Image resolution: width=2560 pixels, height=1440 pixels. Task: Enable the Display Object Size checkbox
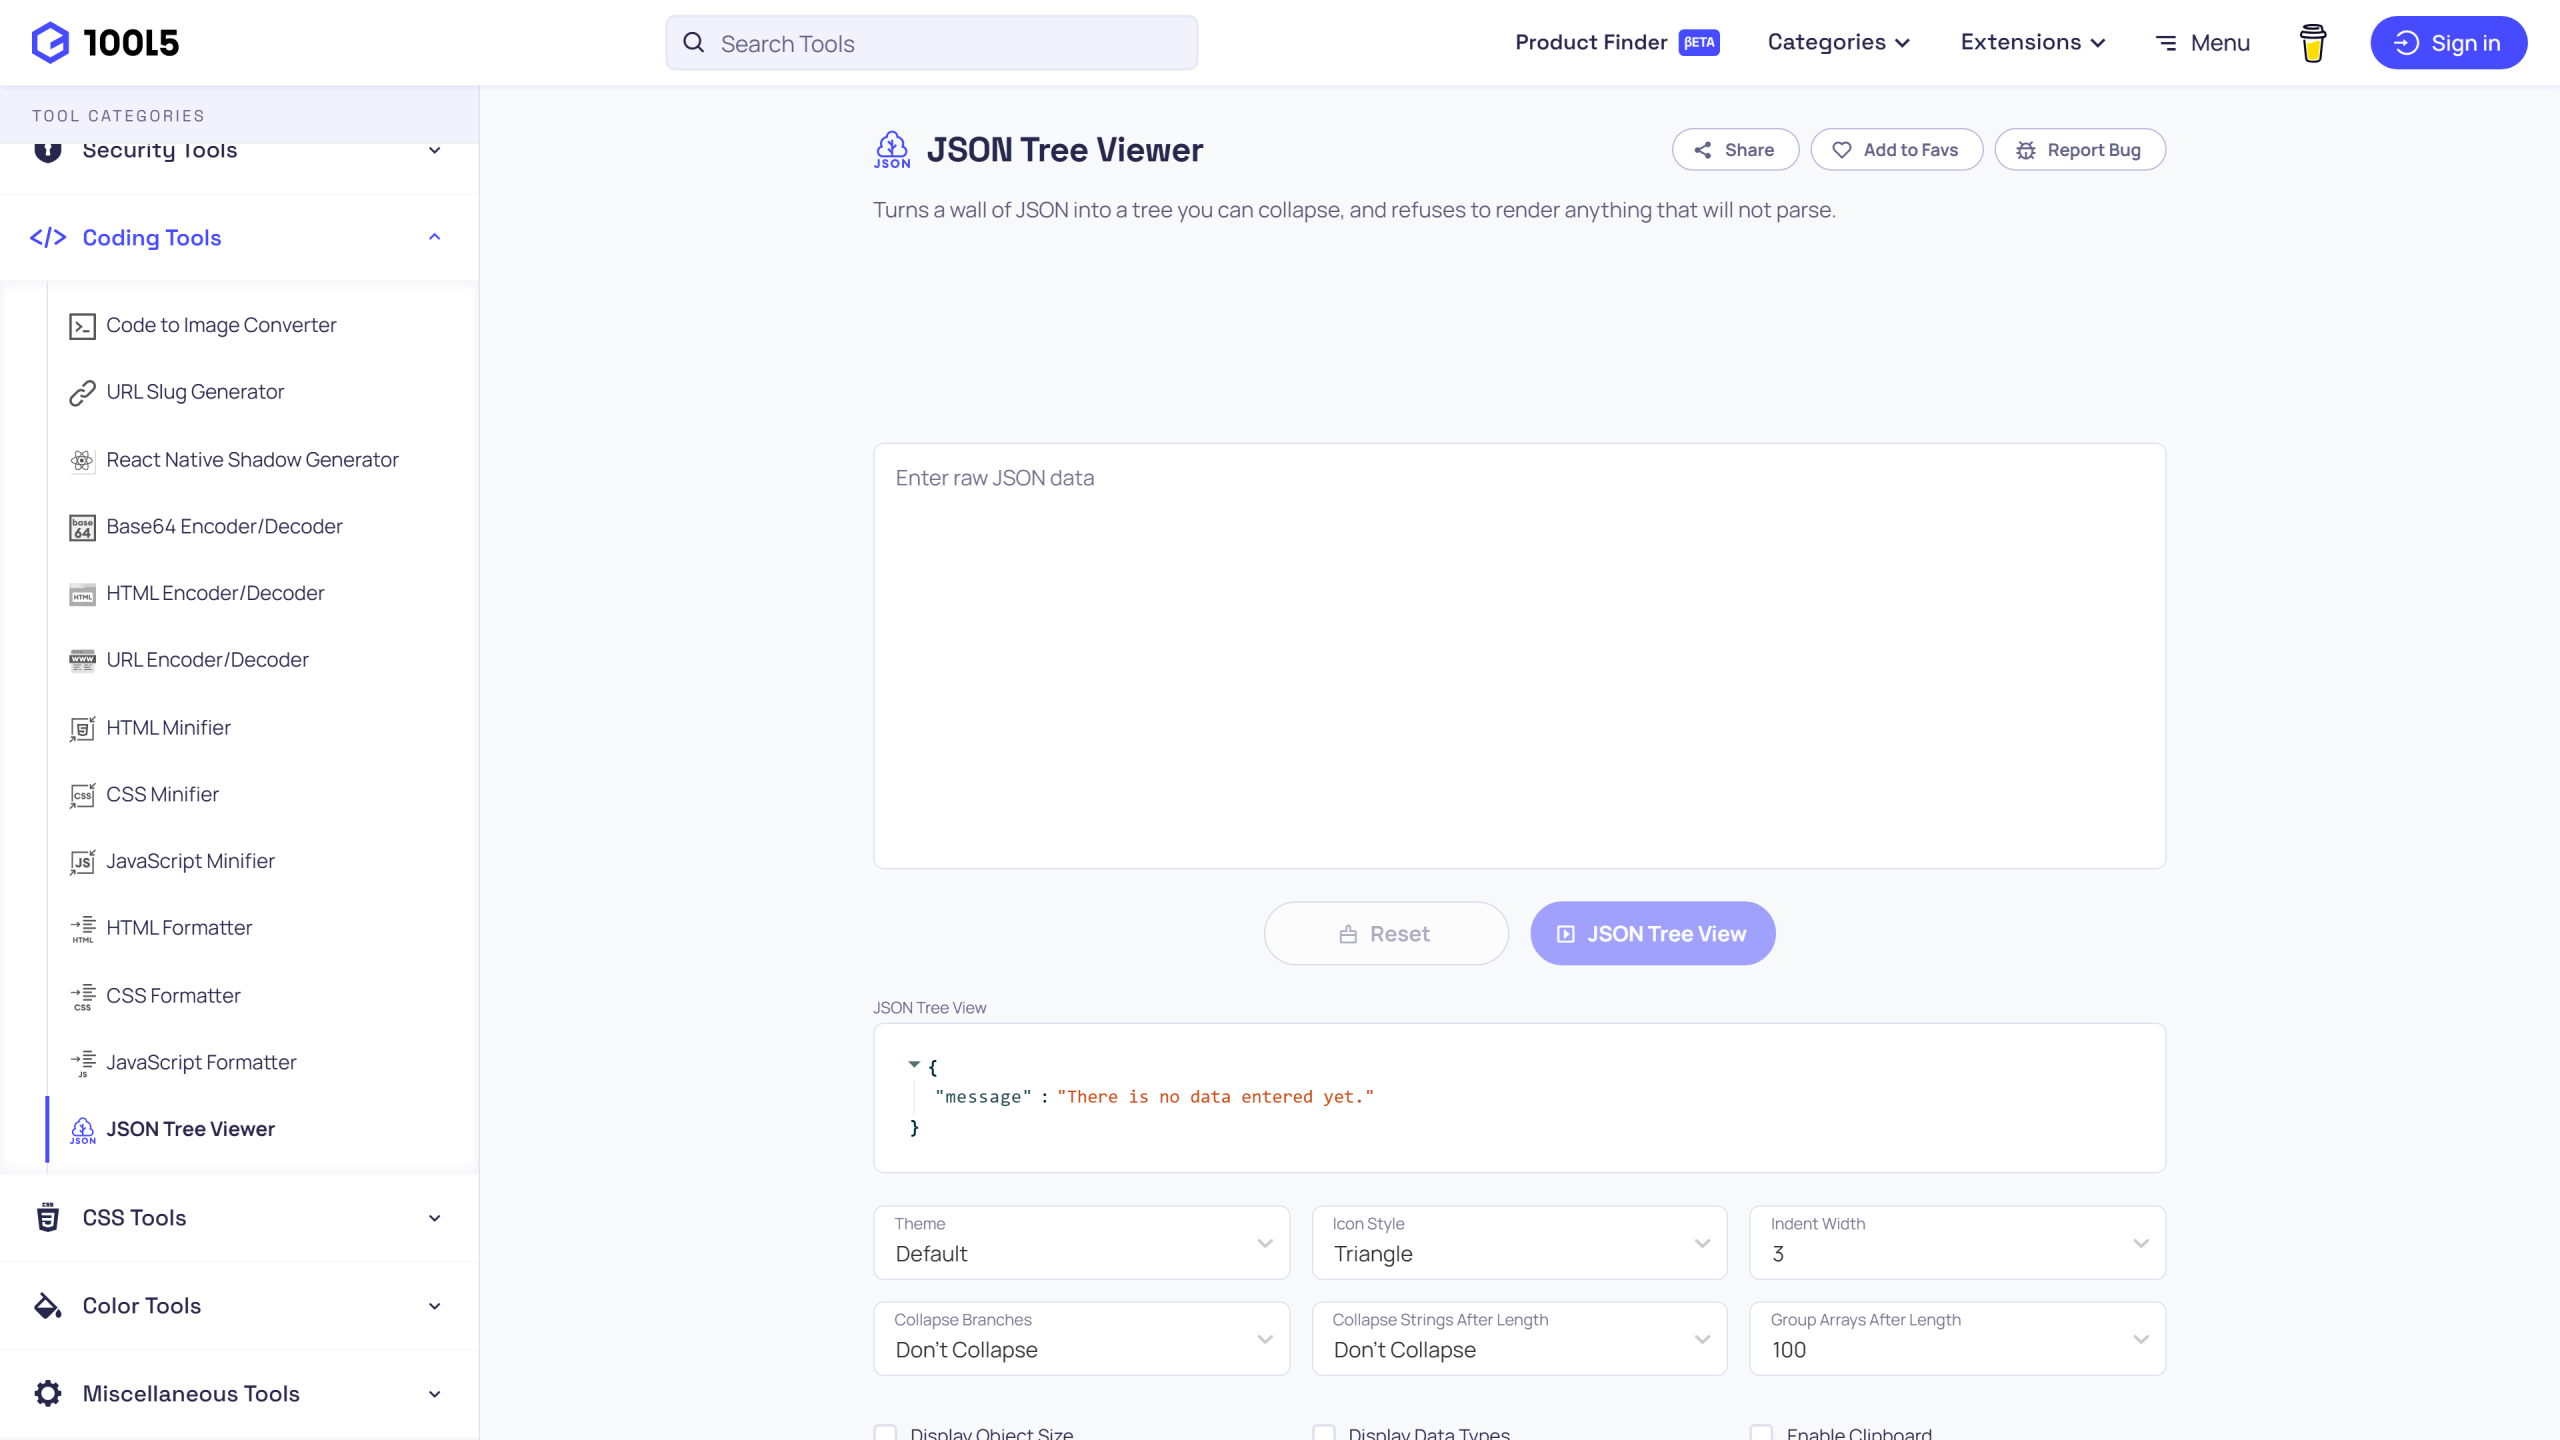point(885,1433)
